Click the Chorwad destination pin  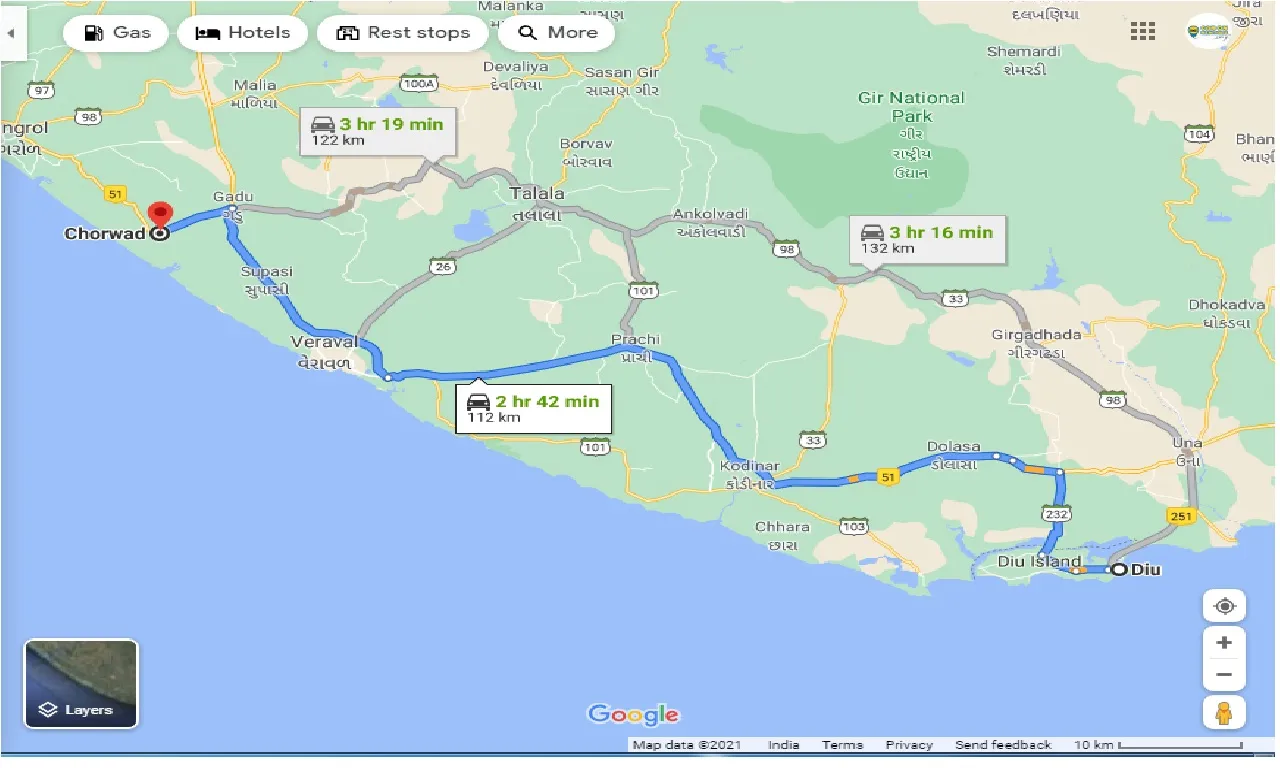tap(161, 215)
